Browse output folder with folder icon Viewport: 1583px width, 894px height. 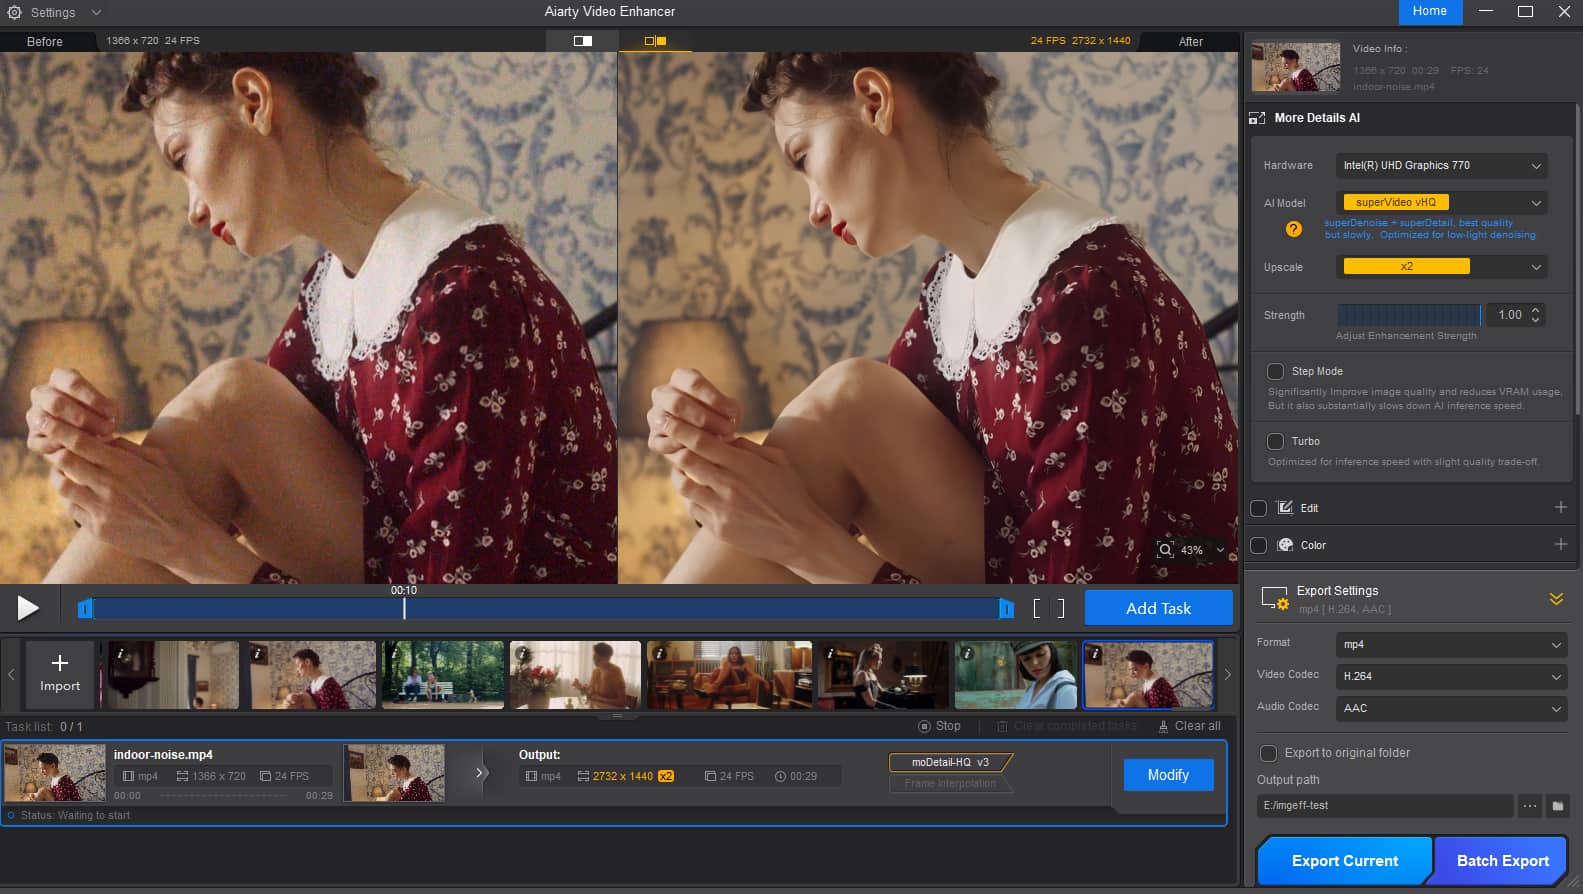(1557, 806)
